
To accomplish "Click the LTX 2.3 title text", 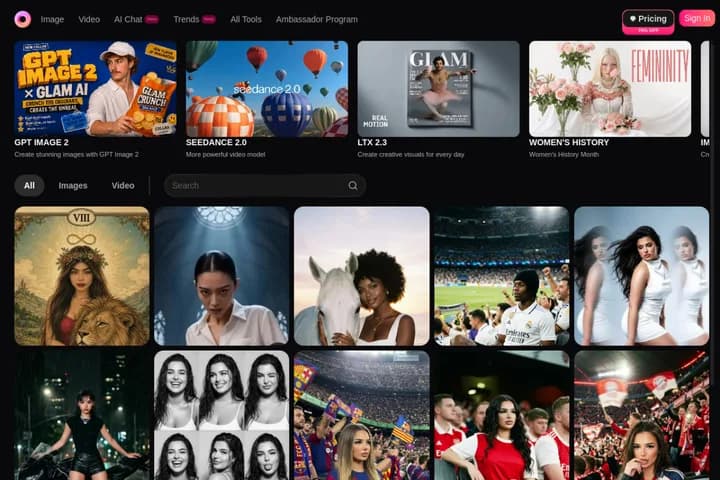I will pyautogui.click(x=372, y=142).
